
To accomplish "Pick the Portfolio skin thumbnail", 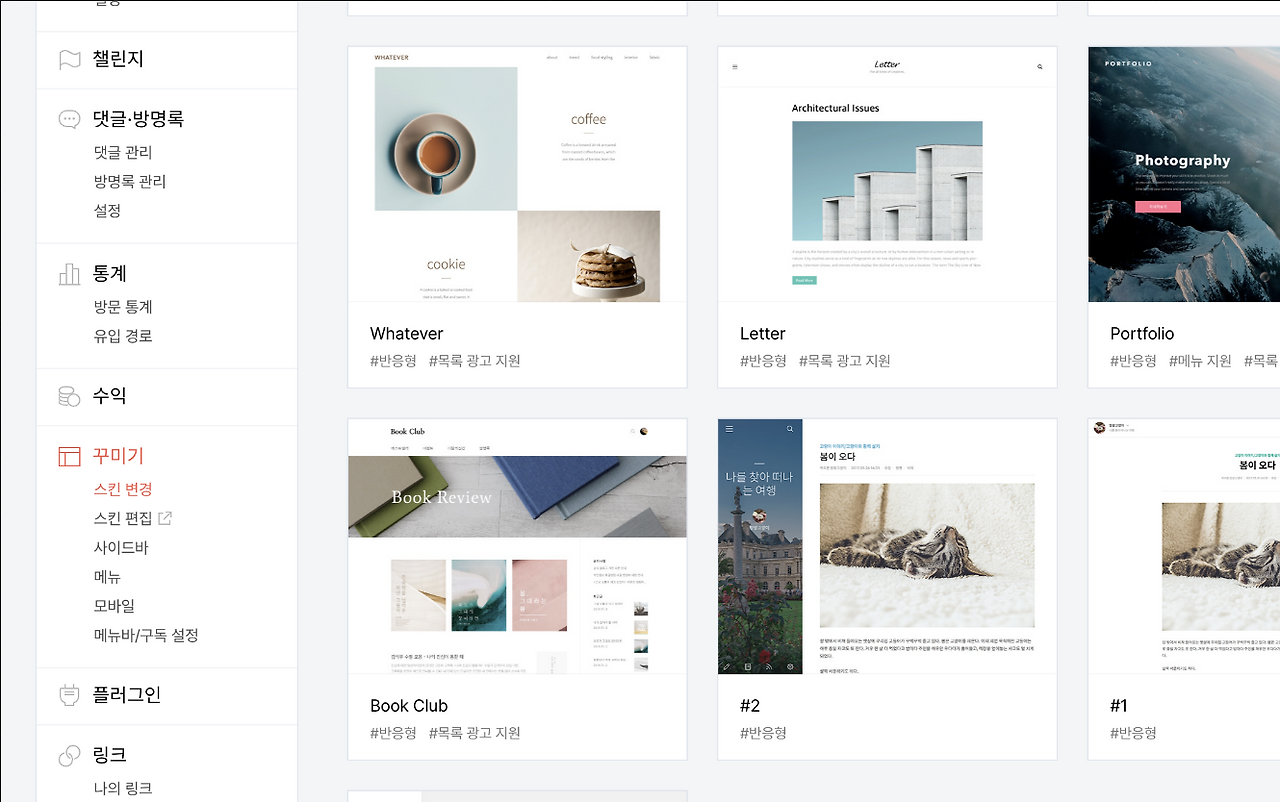I will [1184, 174].
